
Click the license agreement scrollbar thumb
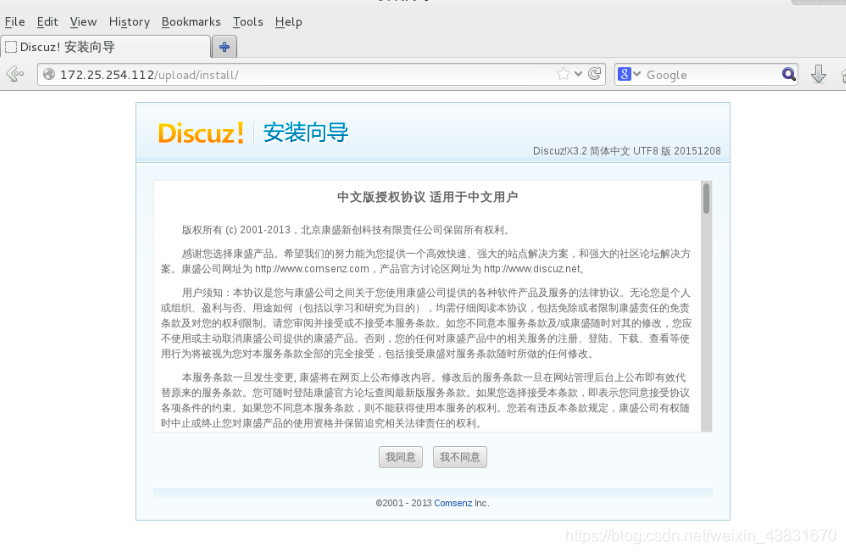click(706, 199)
